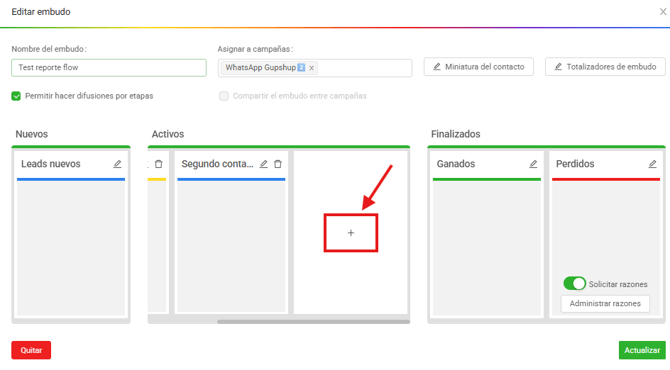
Task: Remove WhatsApp Gupshup campaign tag
Action: [x=311, y=68]
